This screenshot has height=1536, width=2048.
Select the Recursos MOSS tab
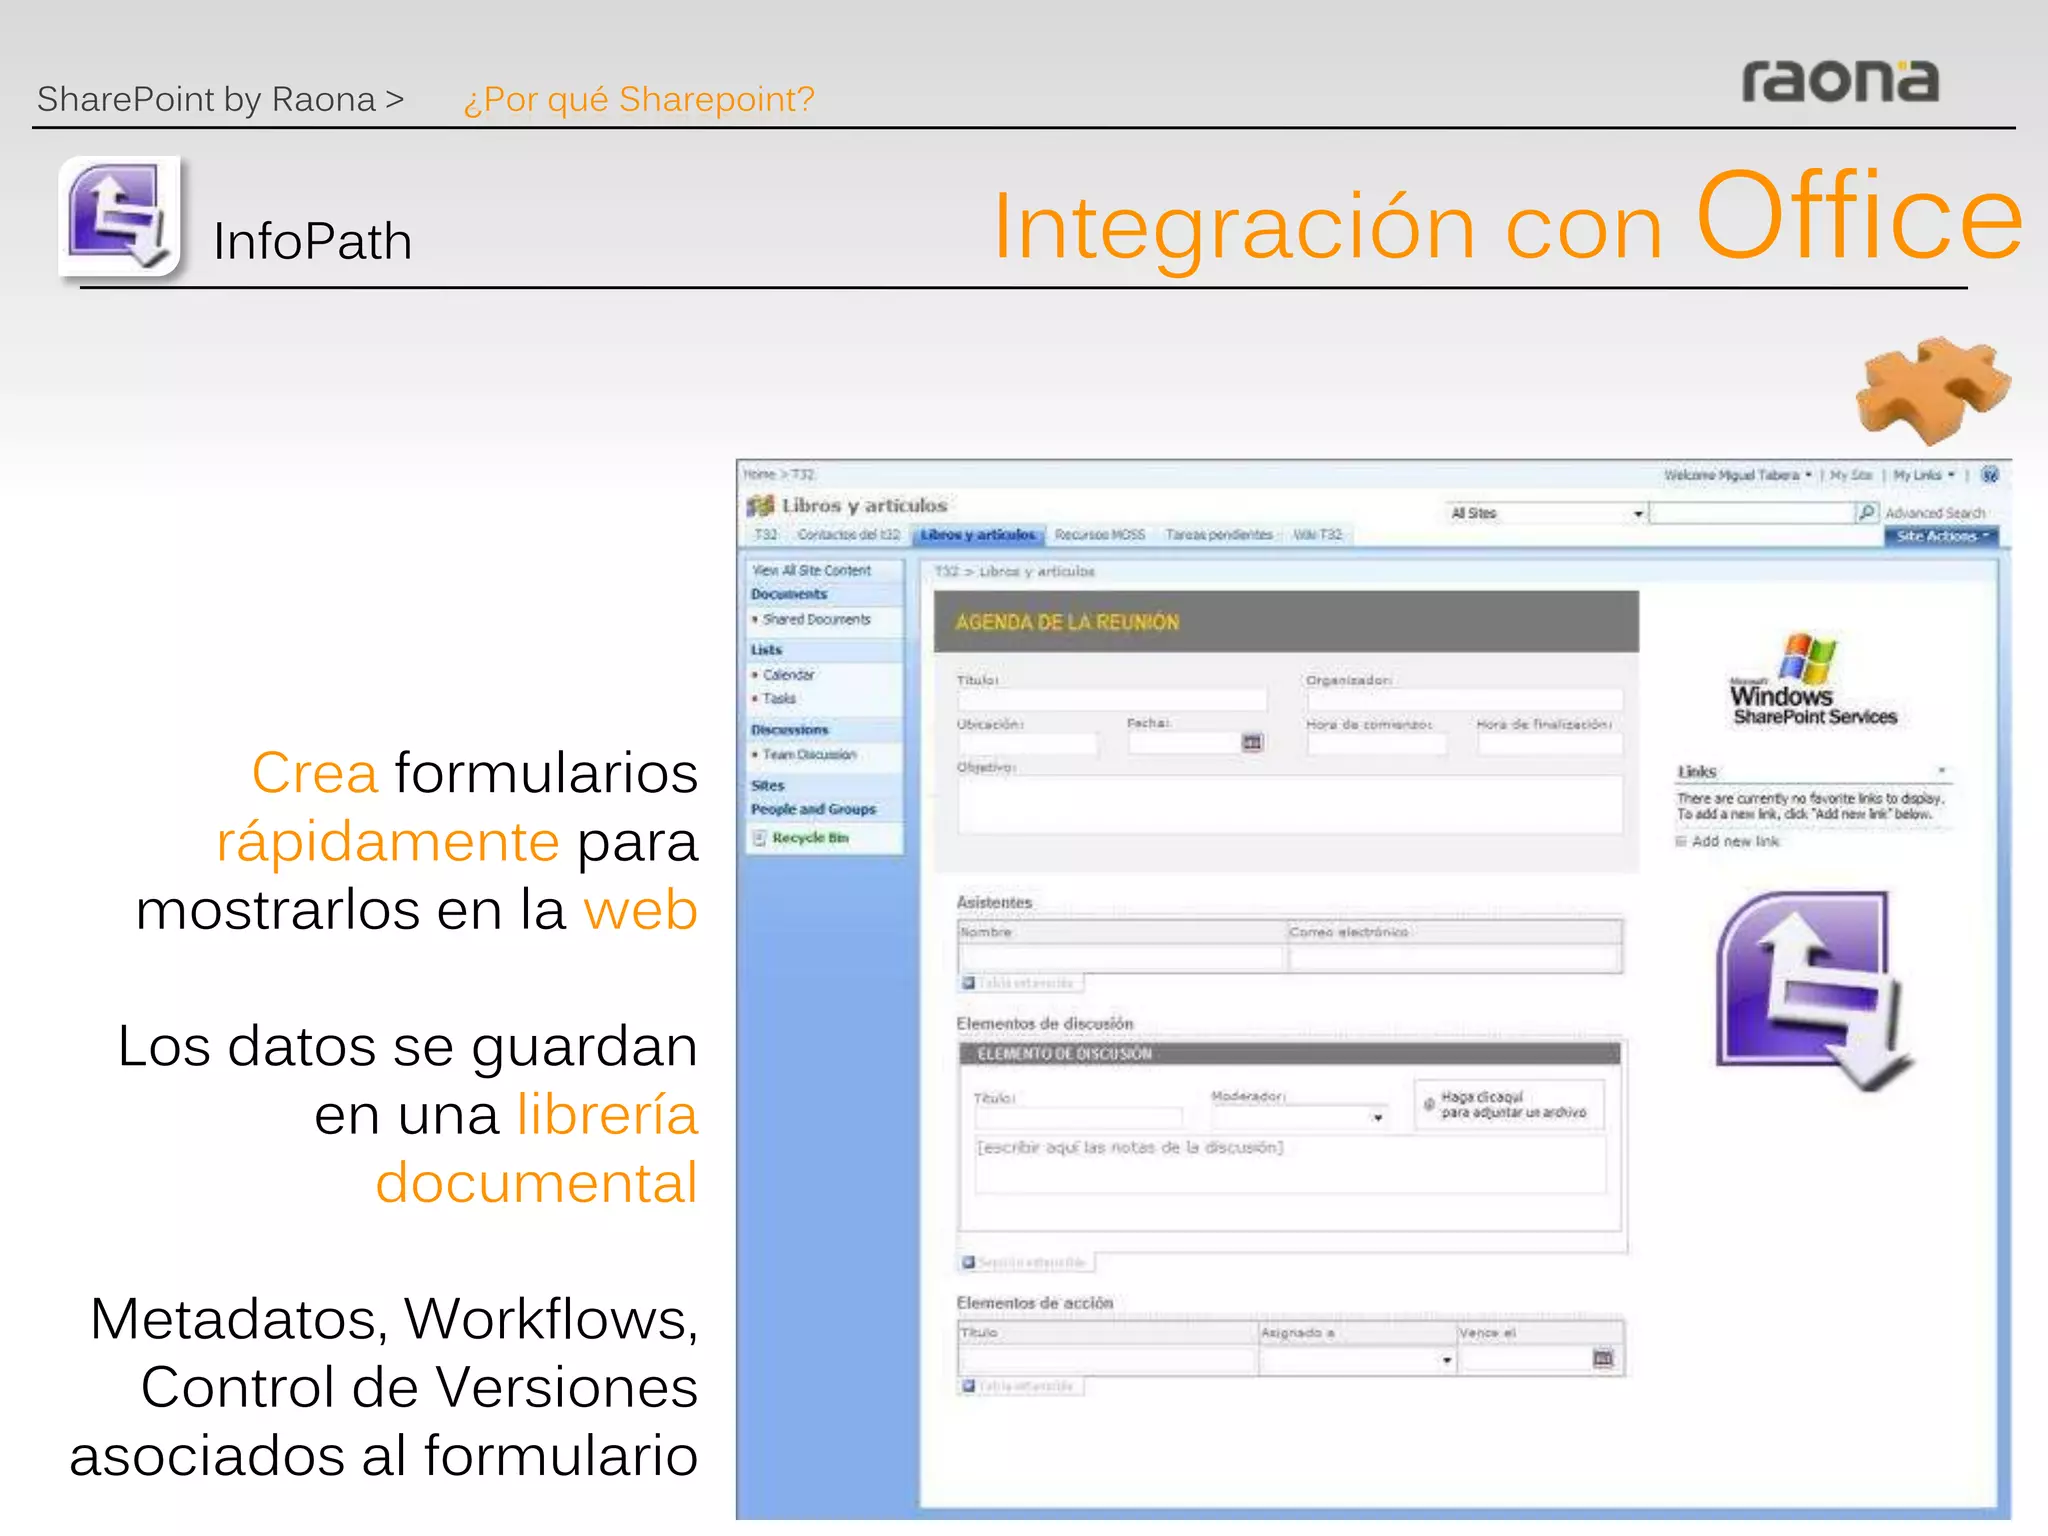point(1100,535)
